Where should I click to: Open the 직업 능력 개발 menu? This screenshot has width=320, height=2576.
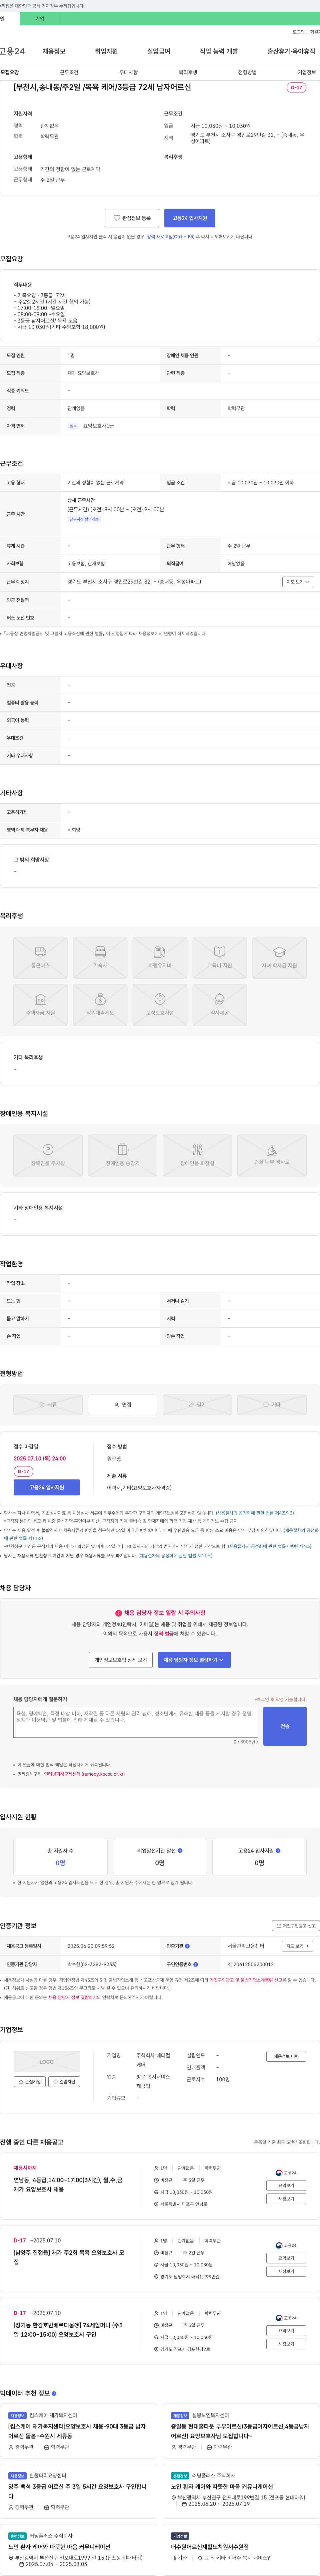coord(219,51)
